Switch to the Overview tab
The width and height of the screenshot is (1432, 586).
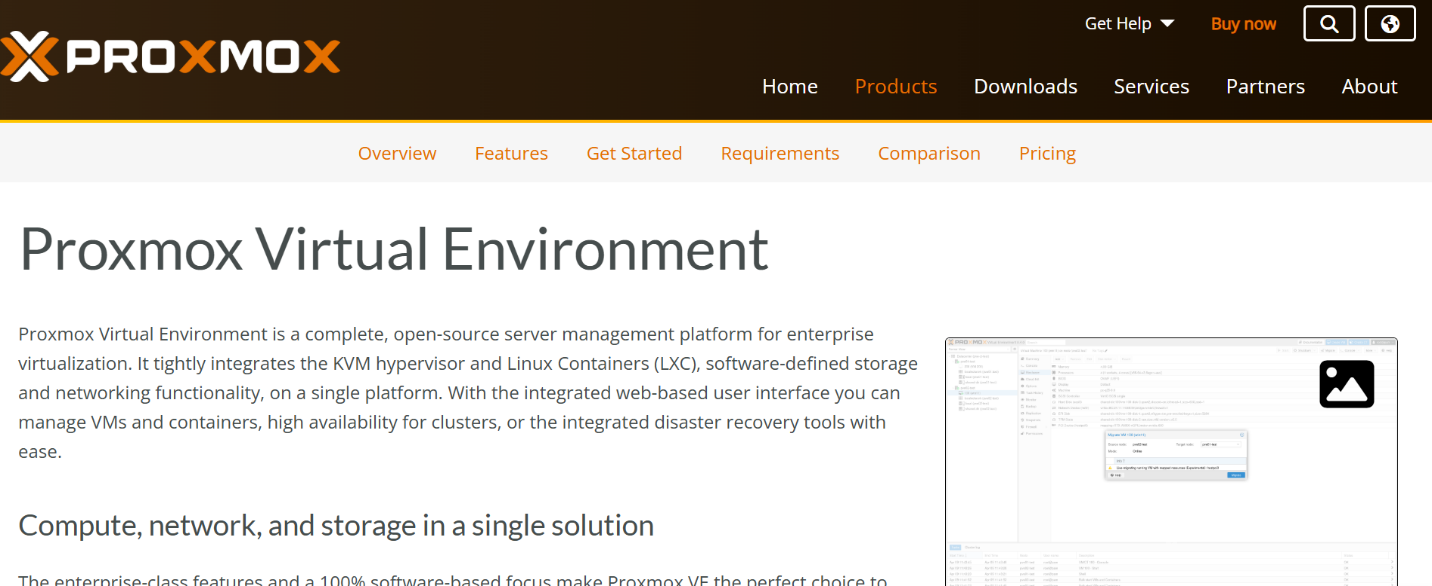point(397,153)
